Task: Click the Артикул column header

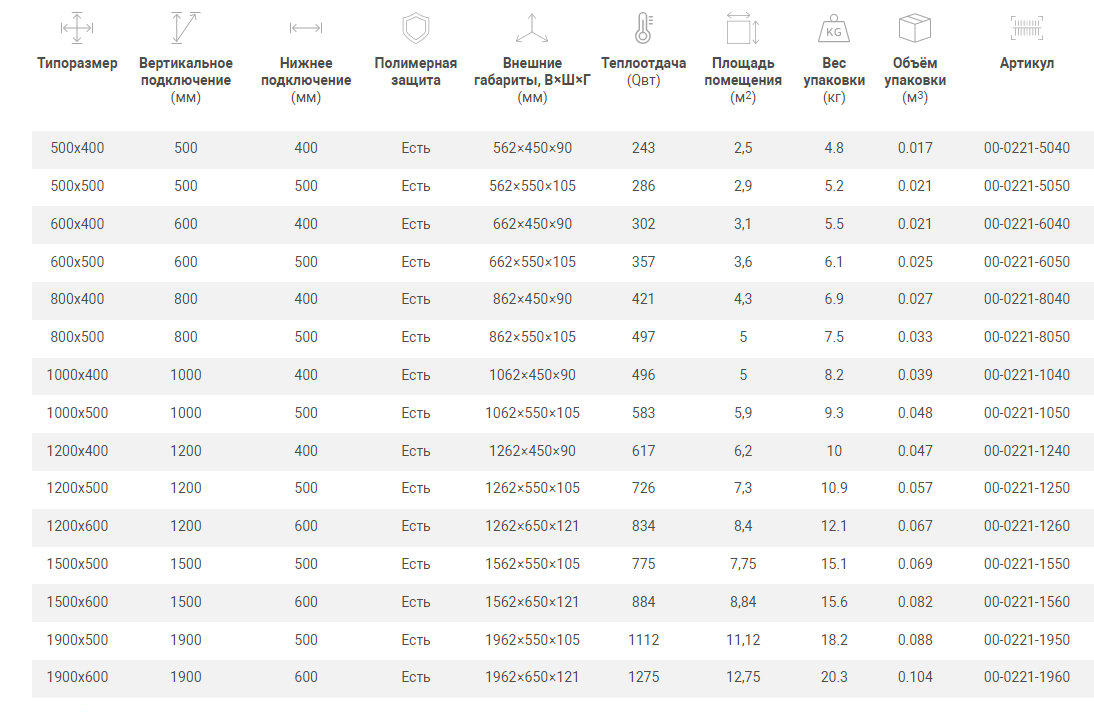Action: pos(1026,63)
